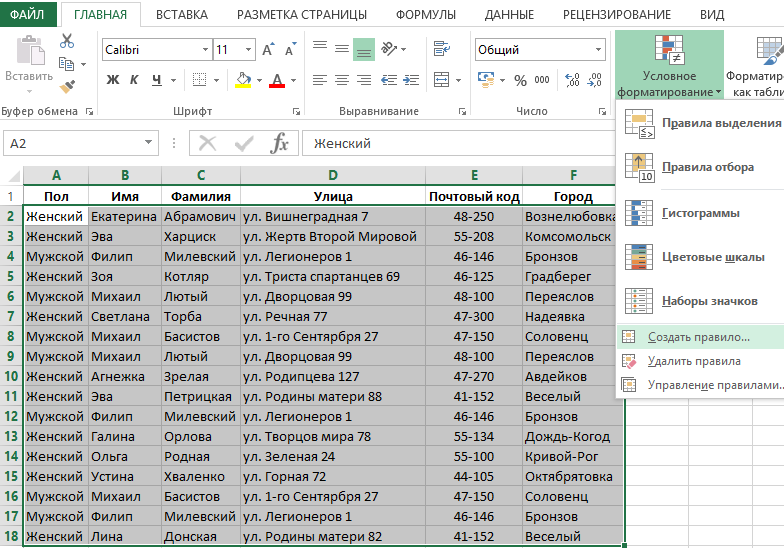
Task: Switch to the ВСТАВКА ribbon tab
Action: click(182, 15)
